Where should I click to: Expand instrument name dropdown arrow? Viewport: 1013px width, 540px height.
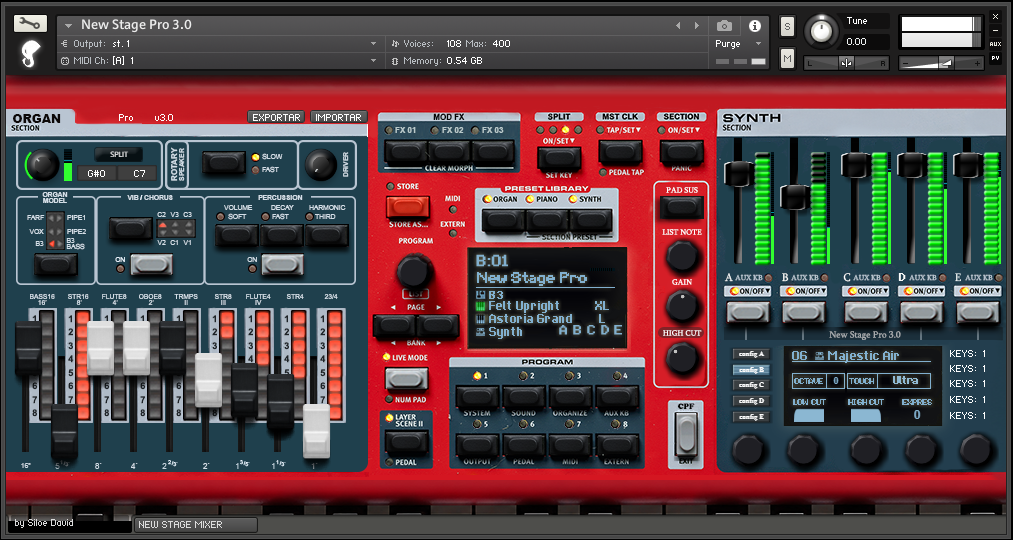click(68, 26)
